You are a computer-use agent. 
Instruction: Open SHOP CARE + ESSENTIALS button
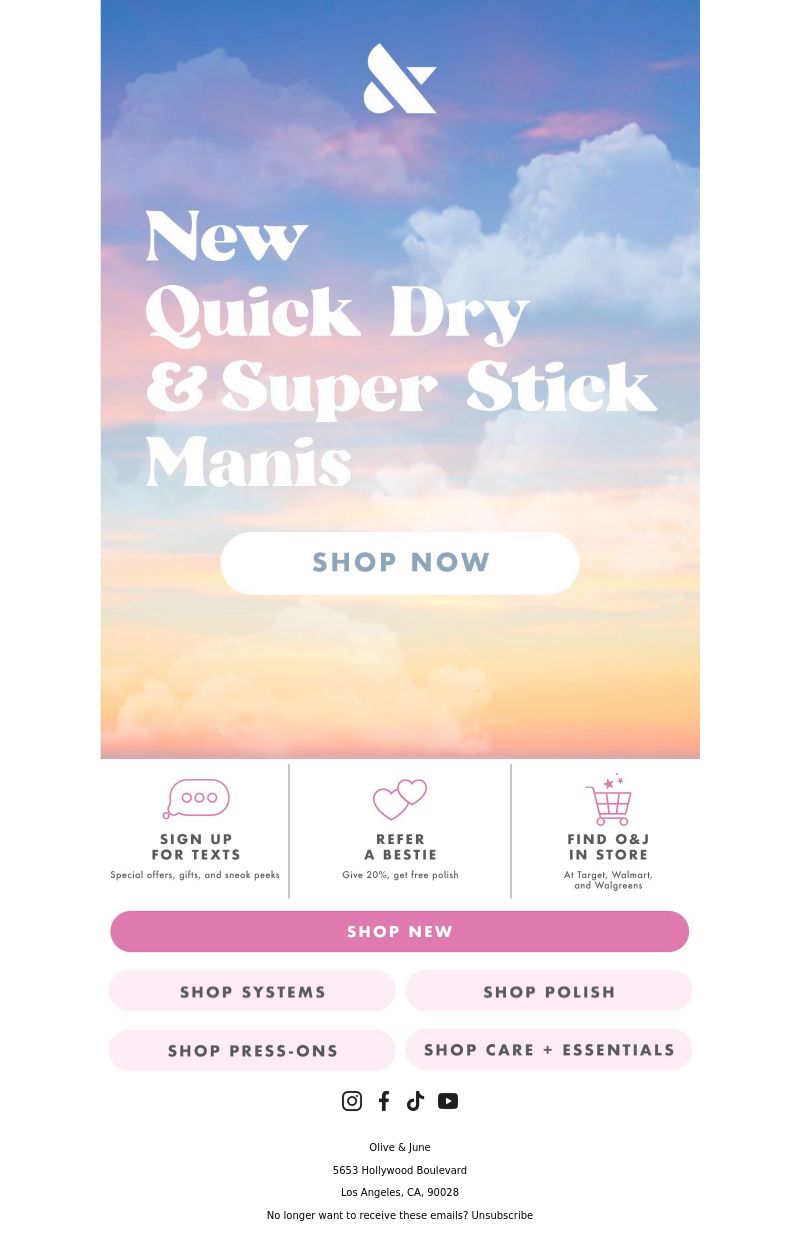coord(549,1049)
